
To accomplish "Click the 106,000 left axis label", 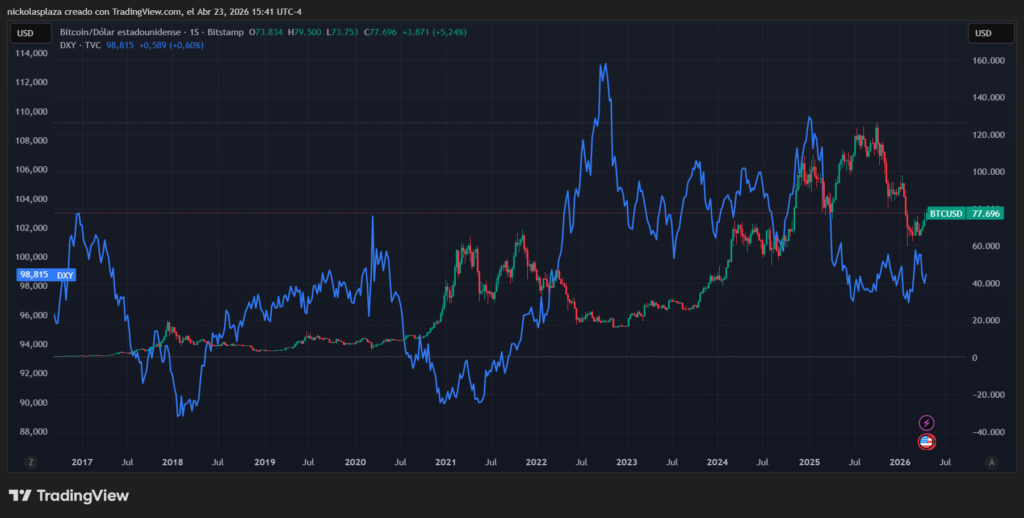I will [32, 170].
